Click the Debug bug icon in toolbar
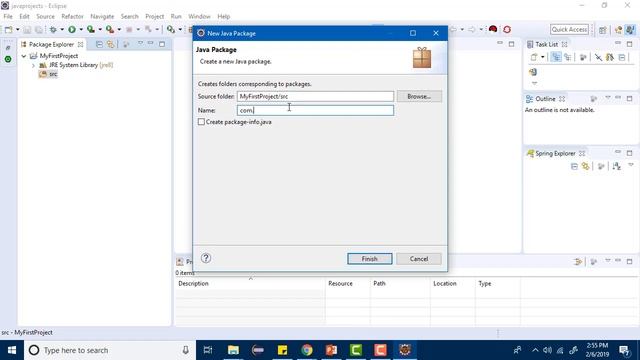640x360 pixels. click(53, 29)
